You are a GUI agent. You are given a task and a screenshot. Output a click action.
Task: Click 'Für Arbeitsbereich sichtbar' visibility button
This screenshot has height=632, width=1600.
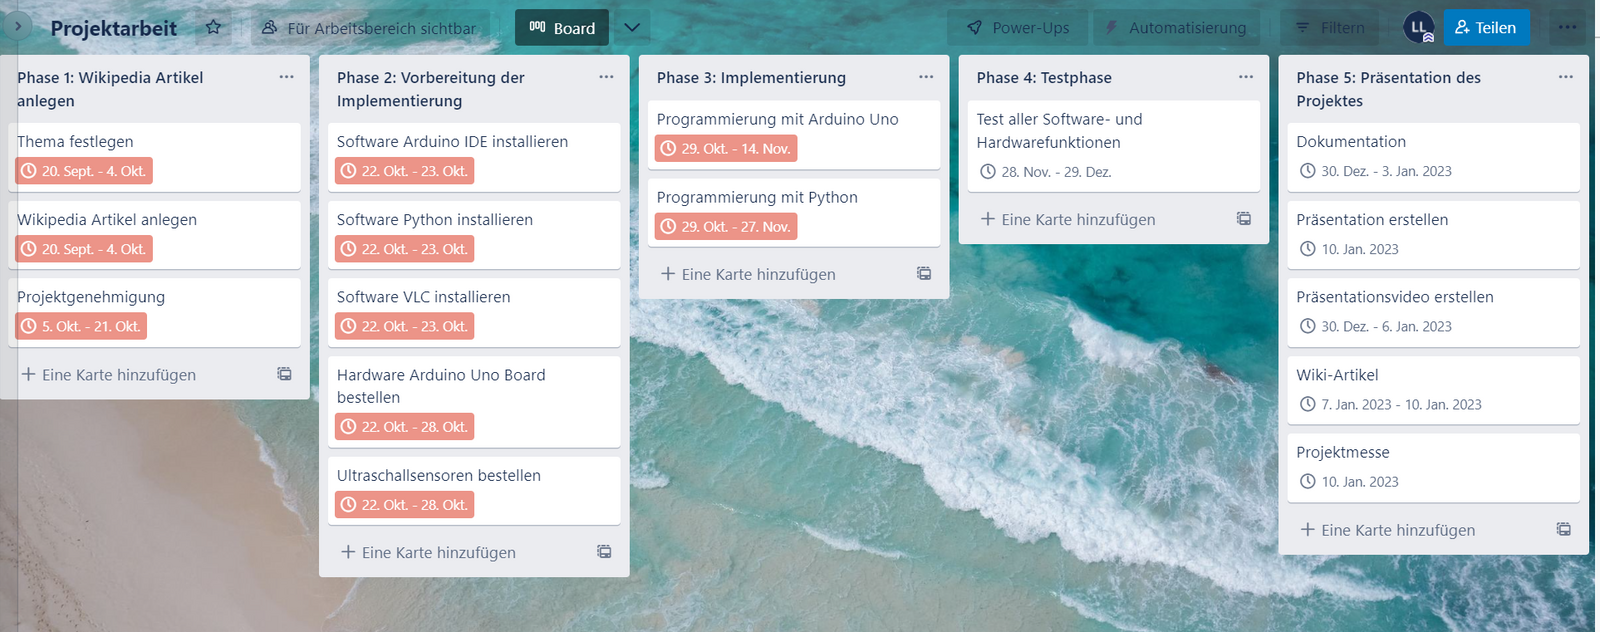click(x=369, y=28)
